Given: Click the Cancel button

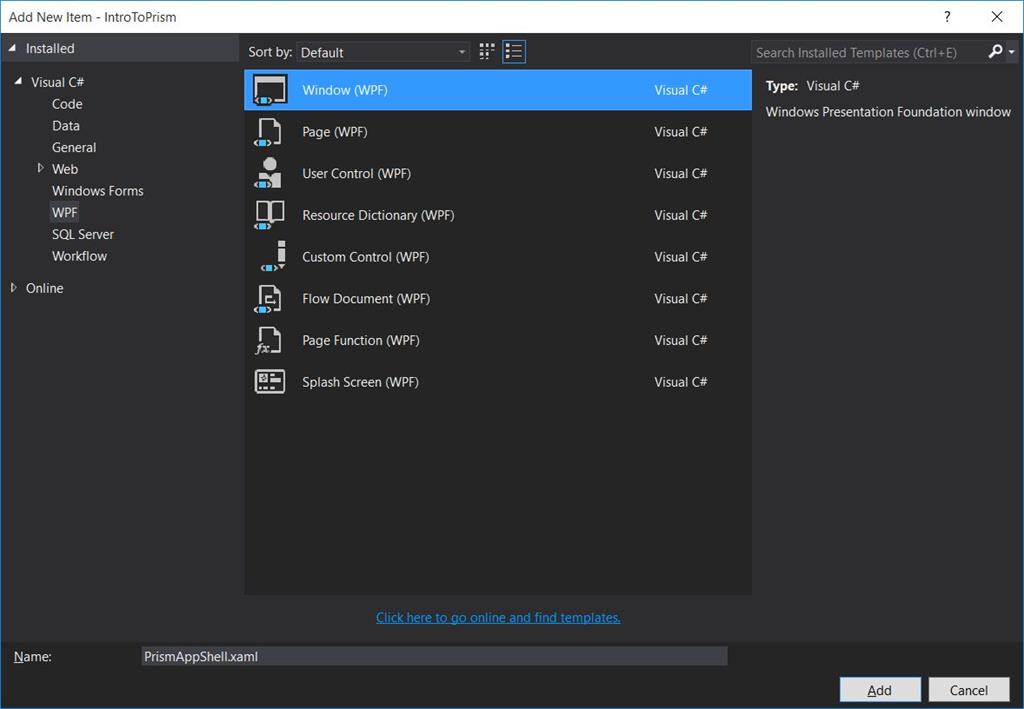Looking at the screenshot, I should pos(968,690).
